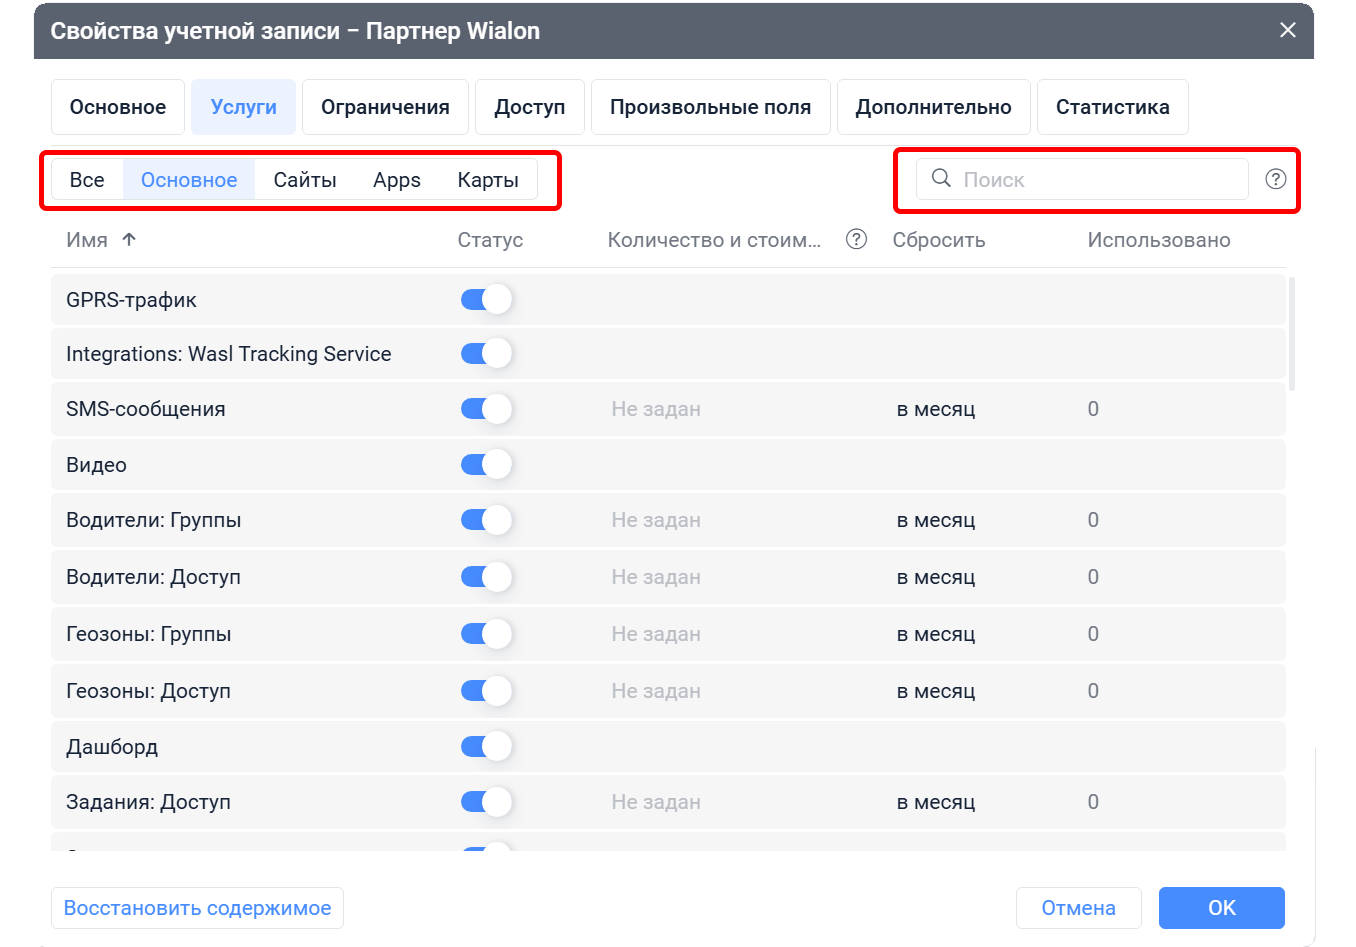Screen dimensions: 1356x947
Task: Disable the Геозоны: Группы switch
Action: [x=486, y=634]
